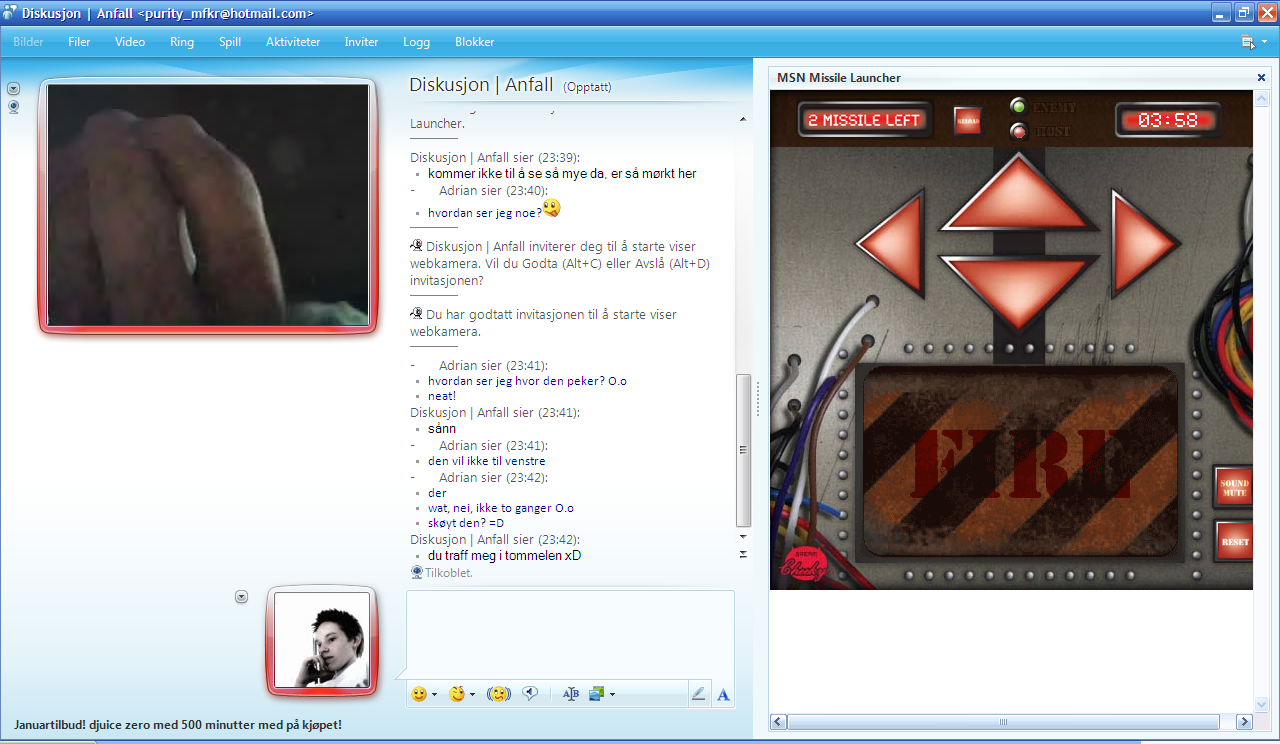The width and height of the screenshot is (1280, 744).
Task: Select the red Host indicator light
Action: 1019,131
